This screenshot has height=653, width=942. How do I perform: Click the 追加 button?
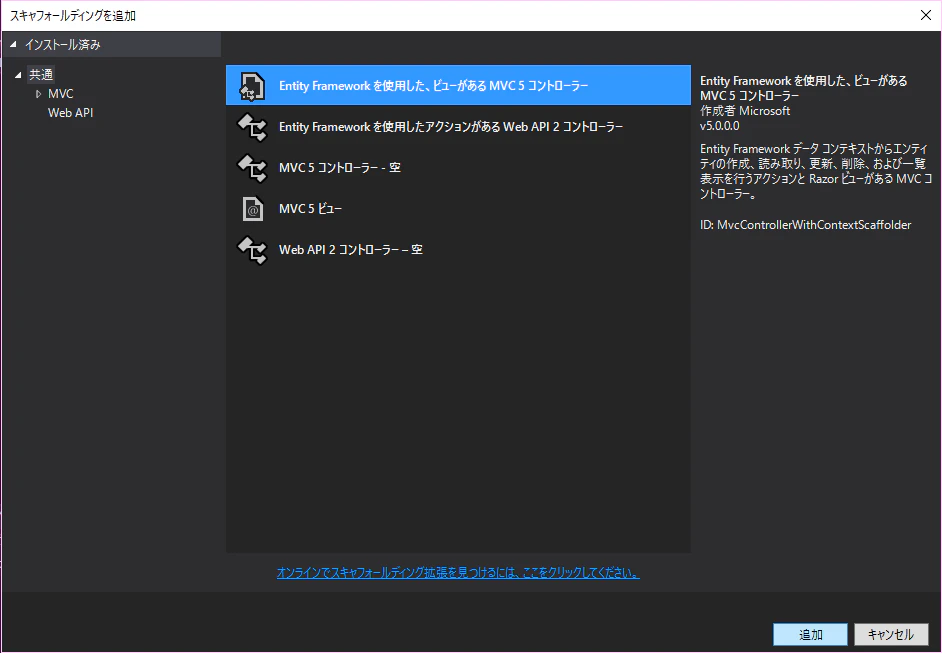[x=810, y=634]
